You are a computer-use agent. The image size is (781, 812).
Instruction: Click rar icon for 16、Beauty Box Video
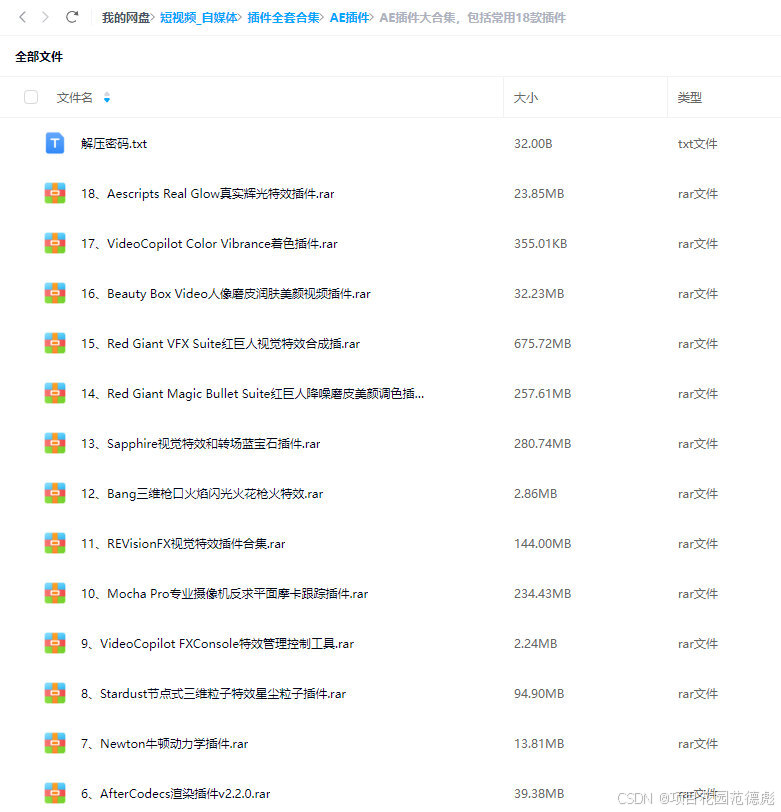(x=55, y=293)
